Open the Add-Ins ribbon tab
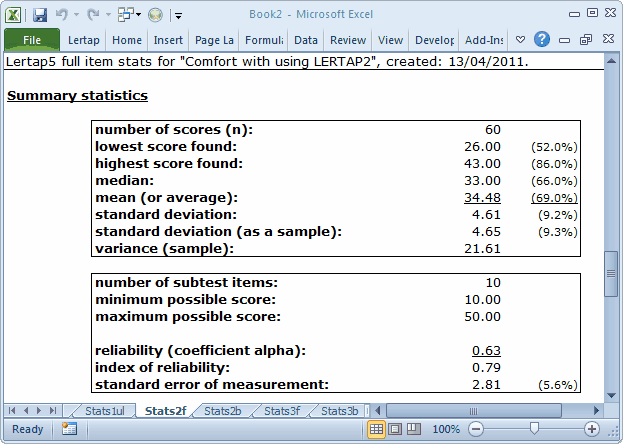Image resolution: width=623 pixels, height=444 pixels. [x=484, y=40]
